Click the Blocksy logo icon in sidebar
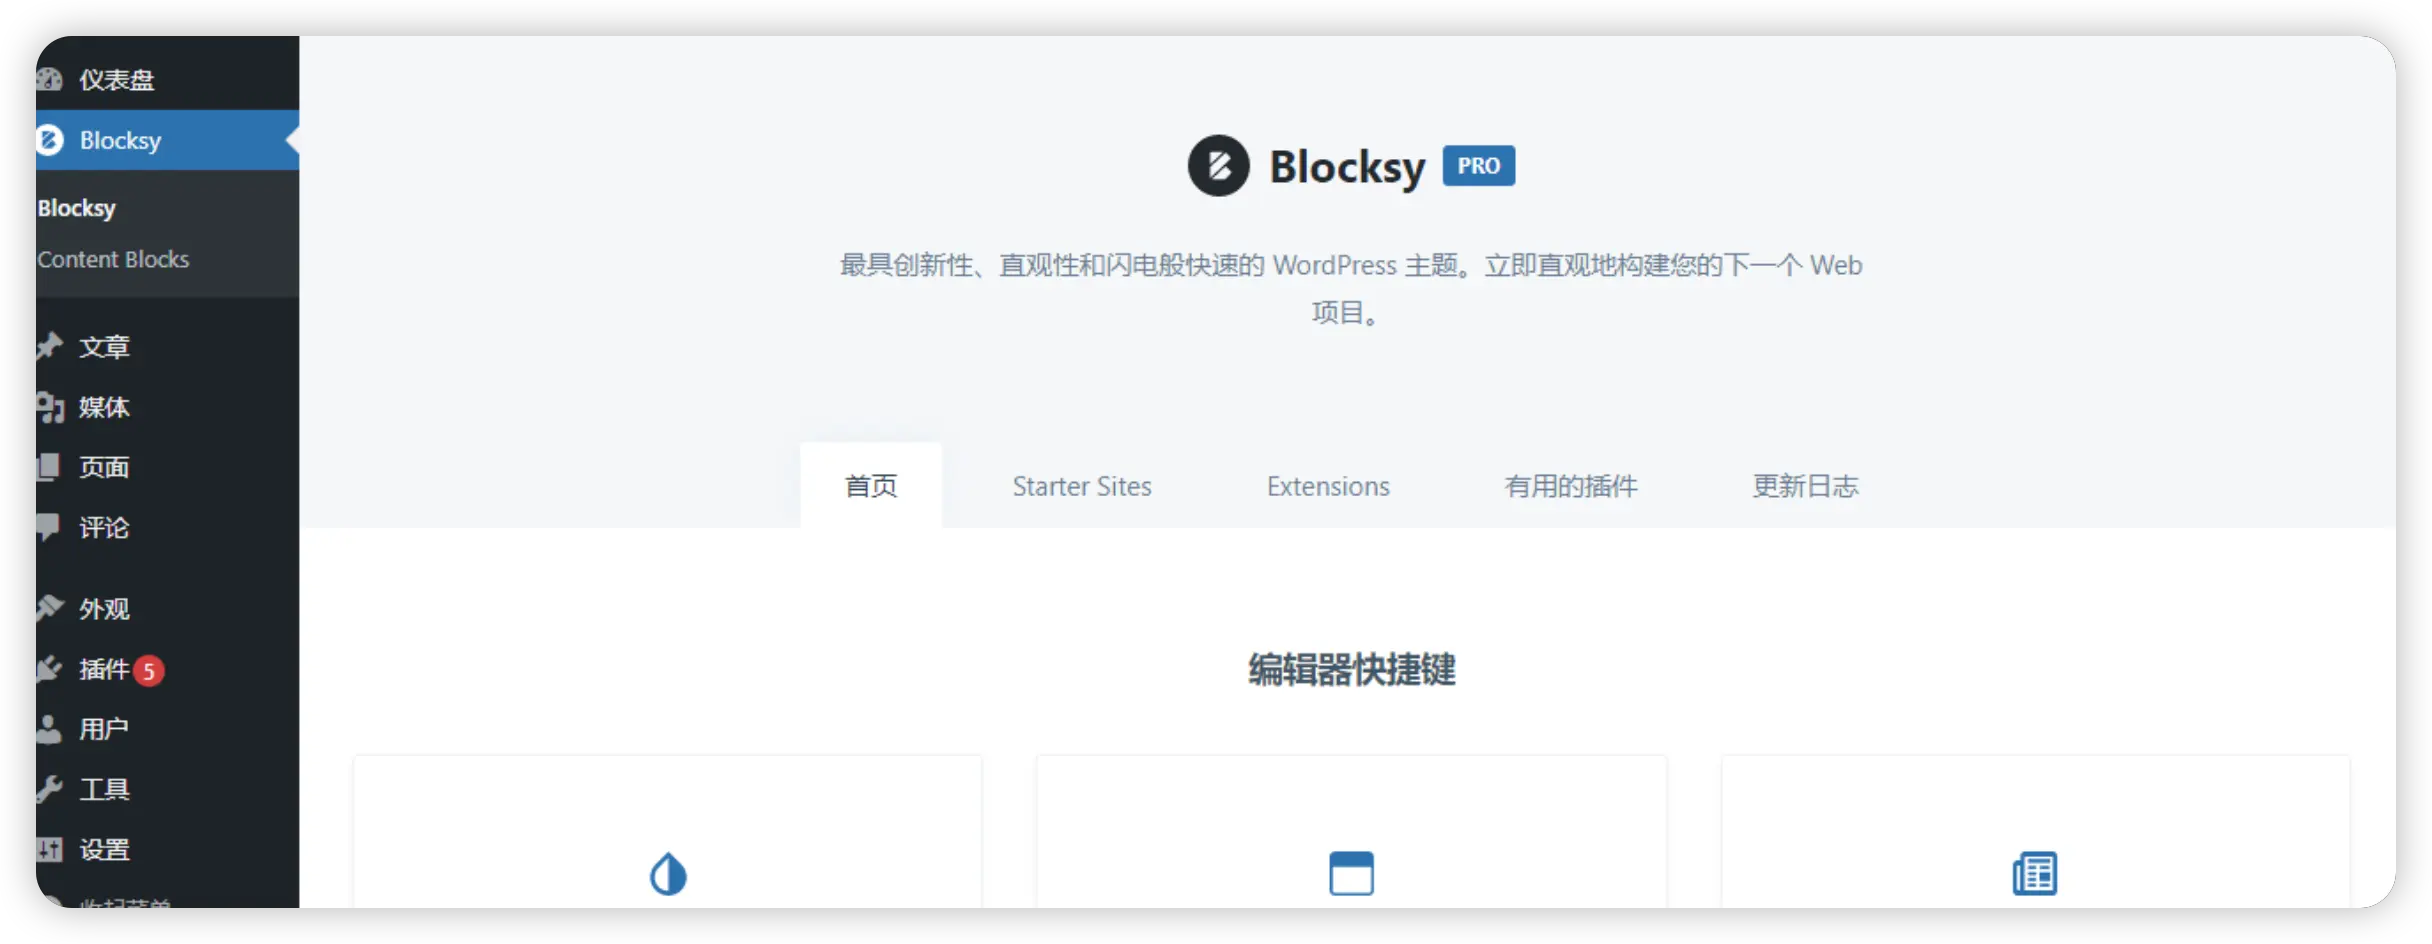This screenshot has width=2432, height=944. 49,140
